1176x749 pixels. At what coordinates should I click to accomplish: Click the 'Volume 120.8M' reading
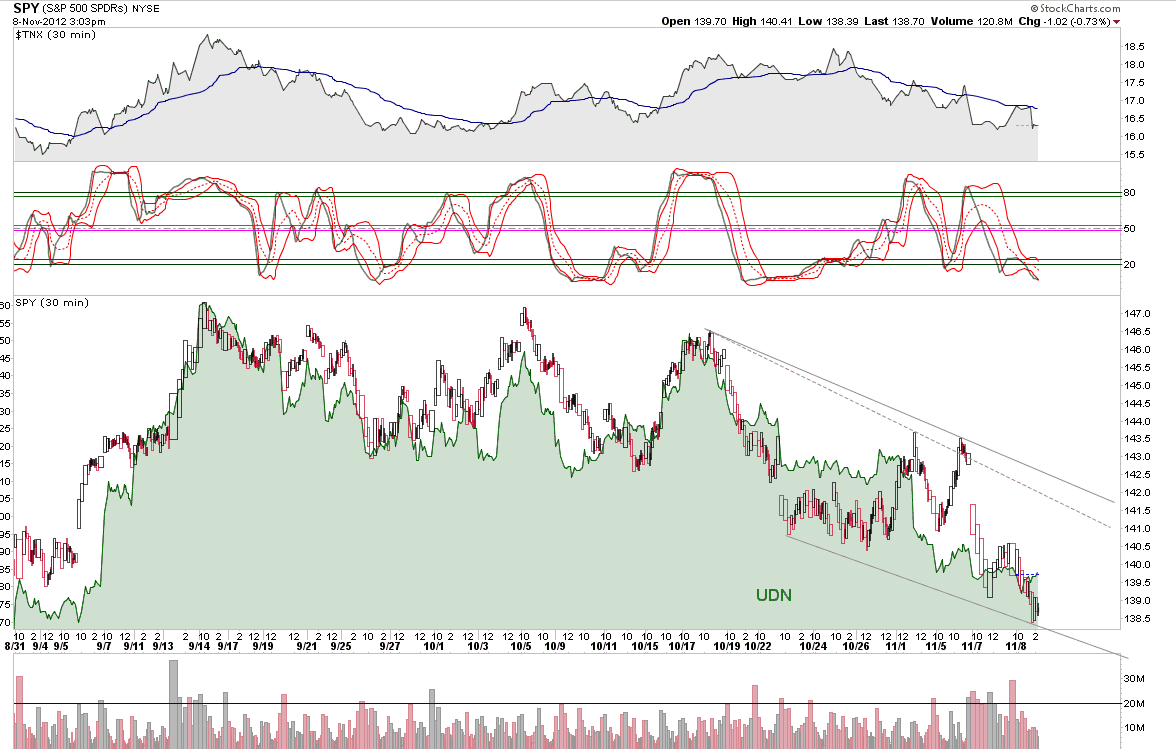972,22
